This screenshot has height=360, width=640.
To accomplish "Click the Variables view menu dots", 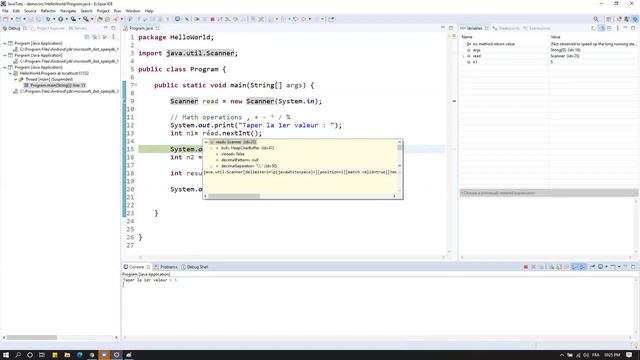I will [x=618, y=28].
